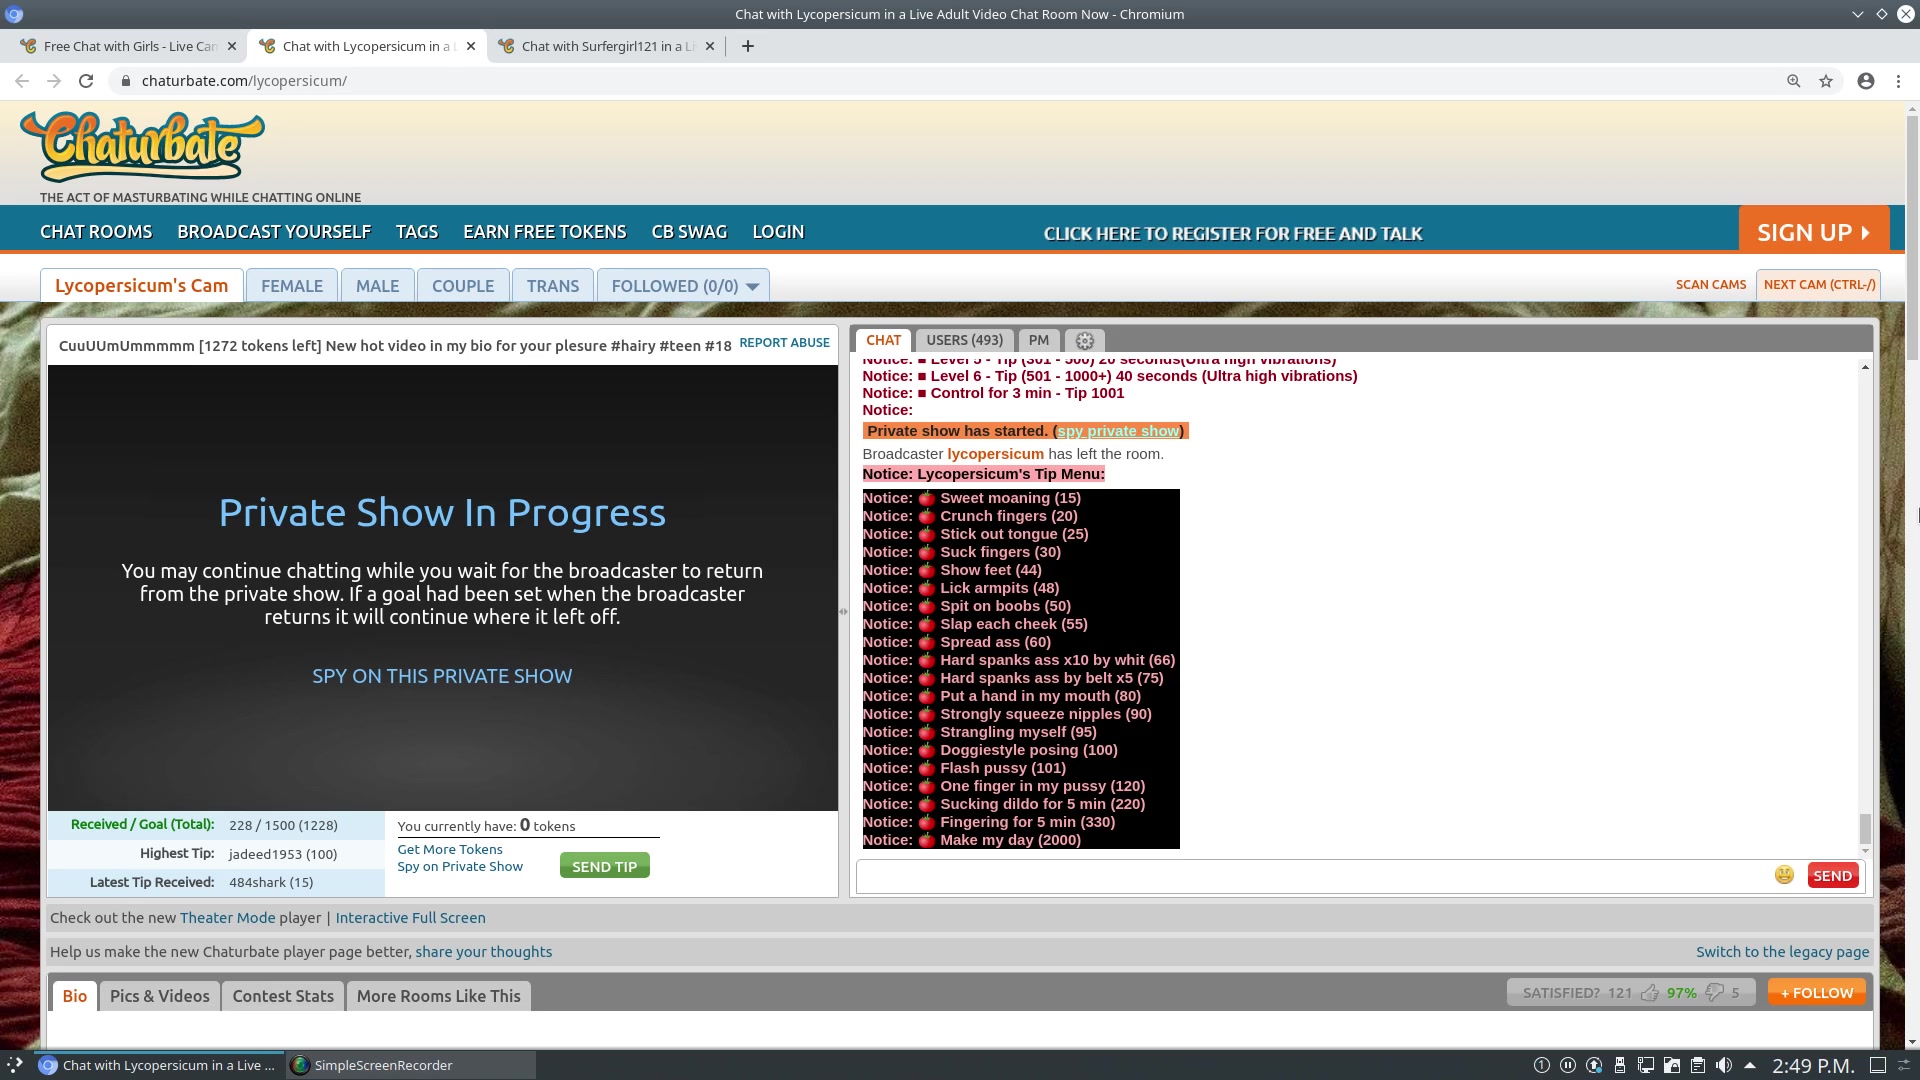Bookmark this page with star icon

coord(1826,81)
